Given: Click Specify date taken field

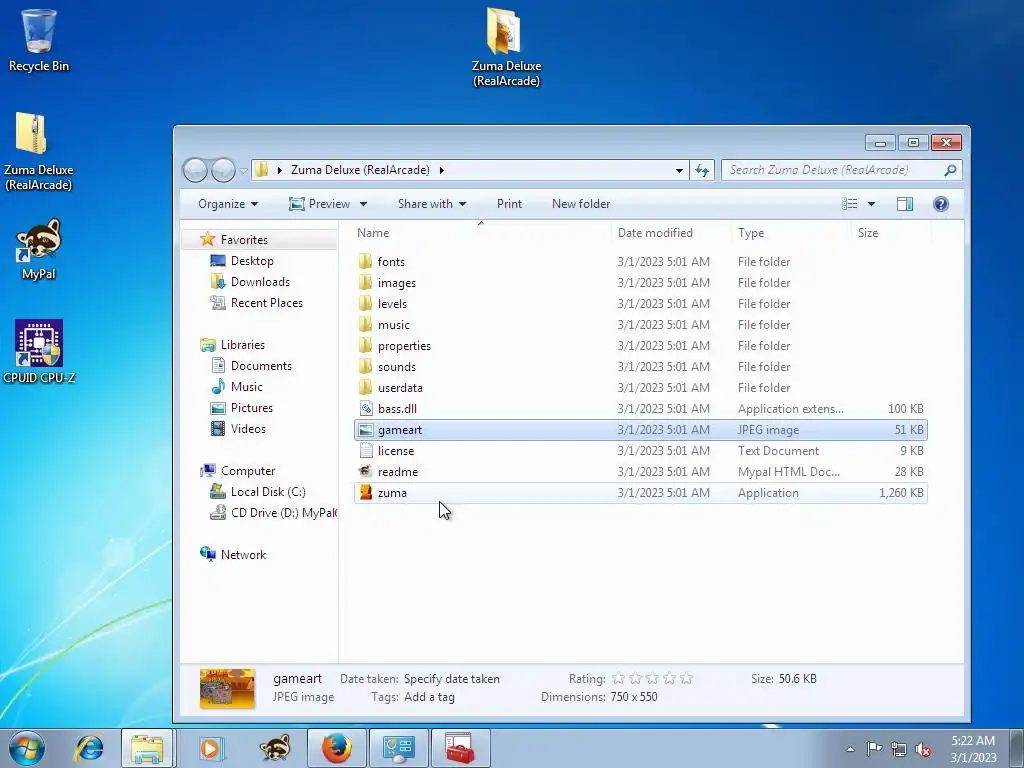Looking at the screenshot, I should (452, 679).
